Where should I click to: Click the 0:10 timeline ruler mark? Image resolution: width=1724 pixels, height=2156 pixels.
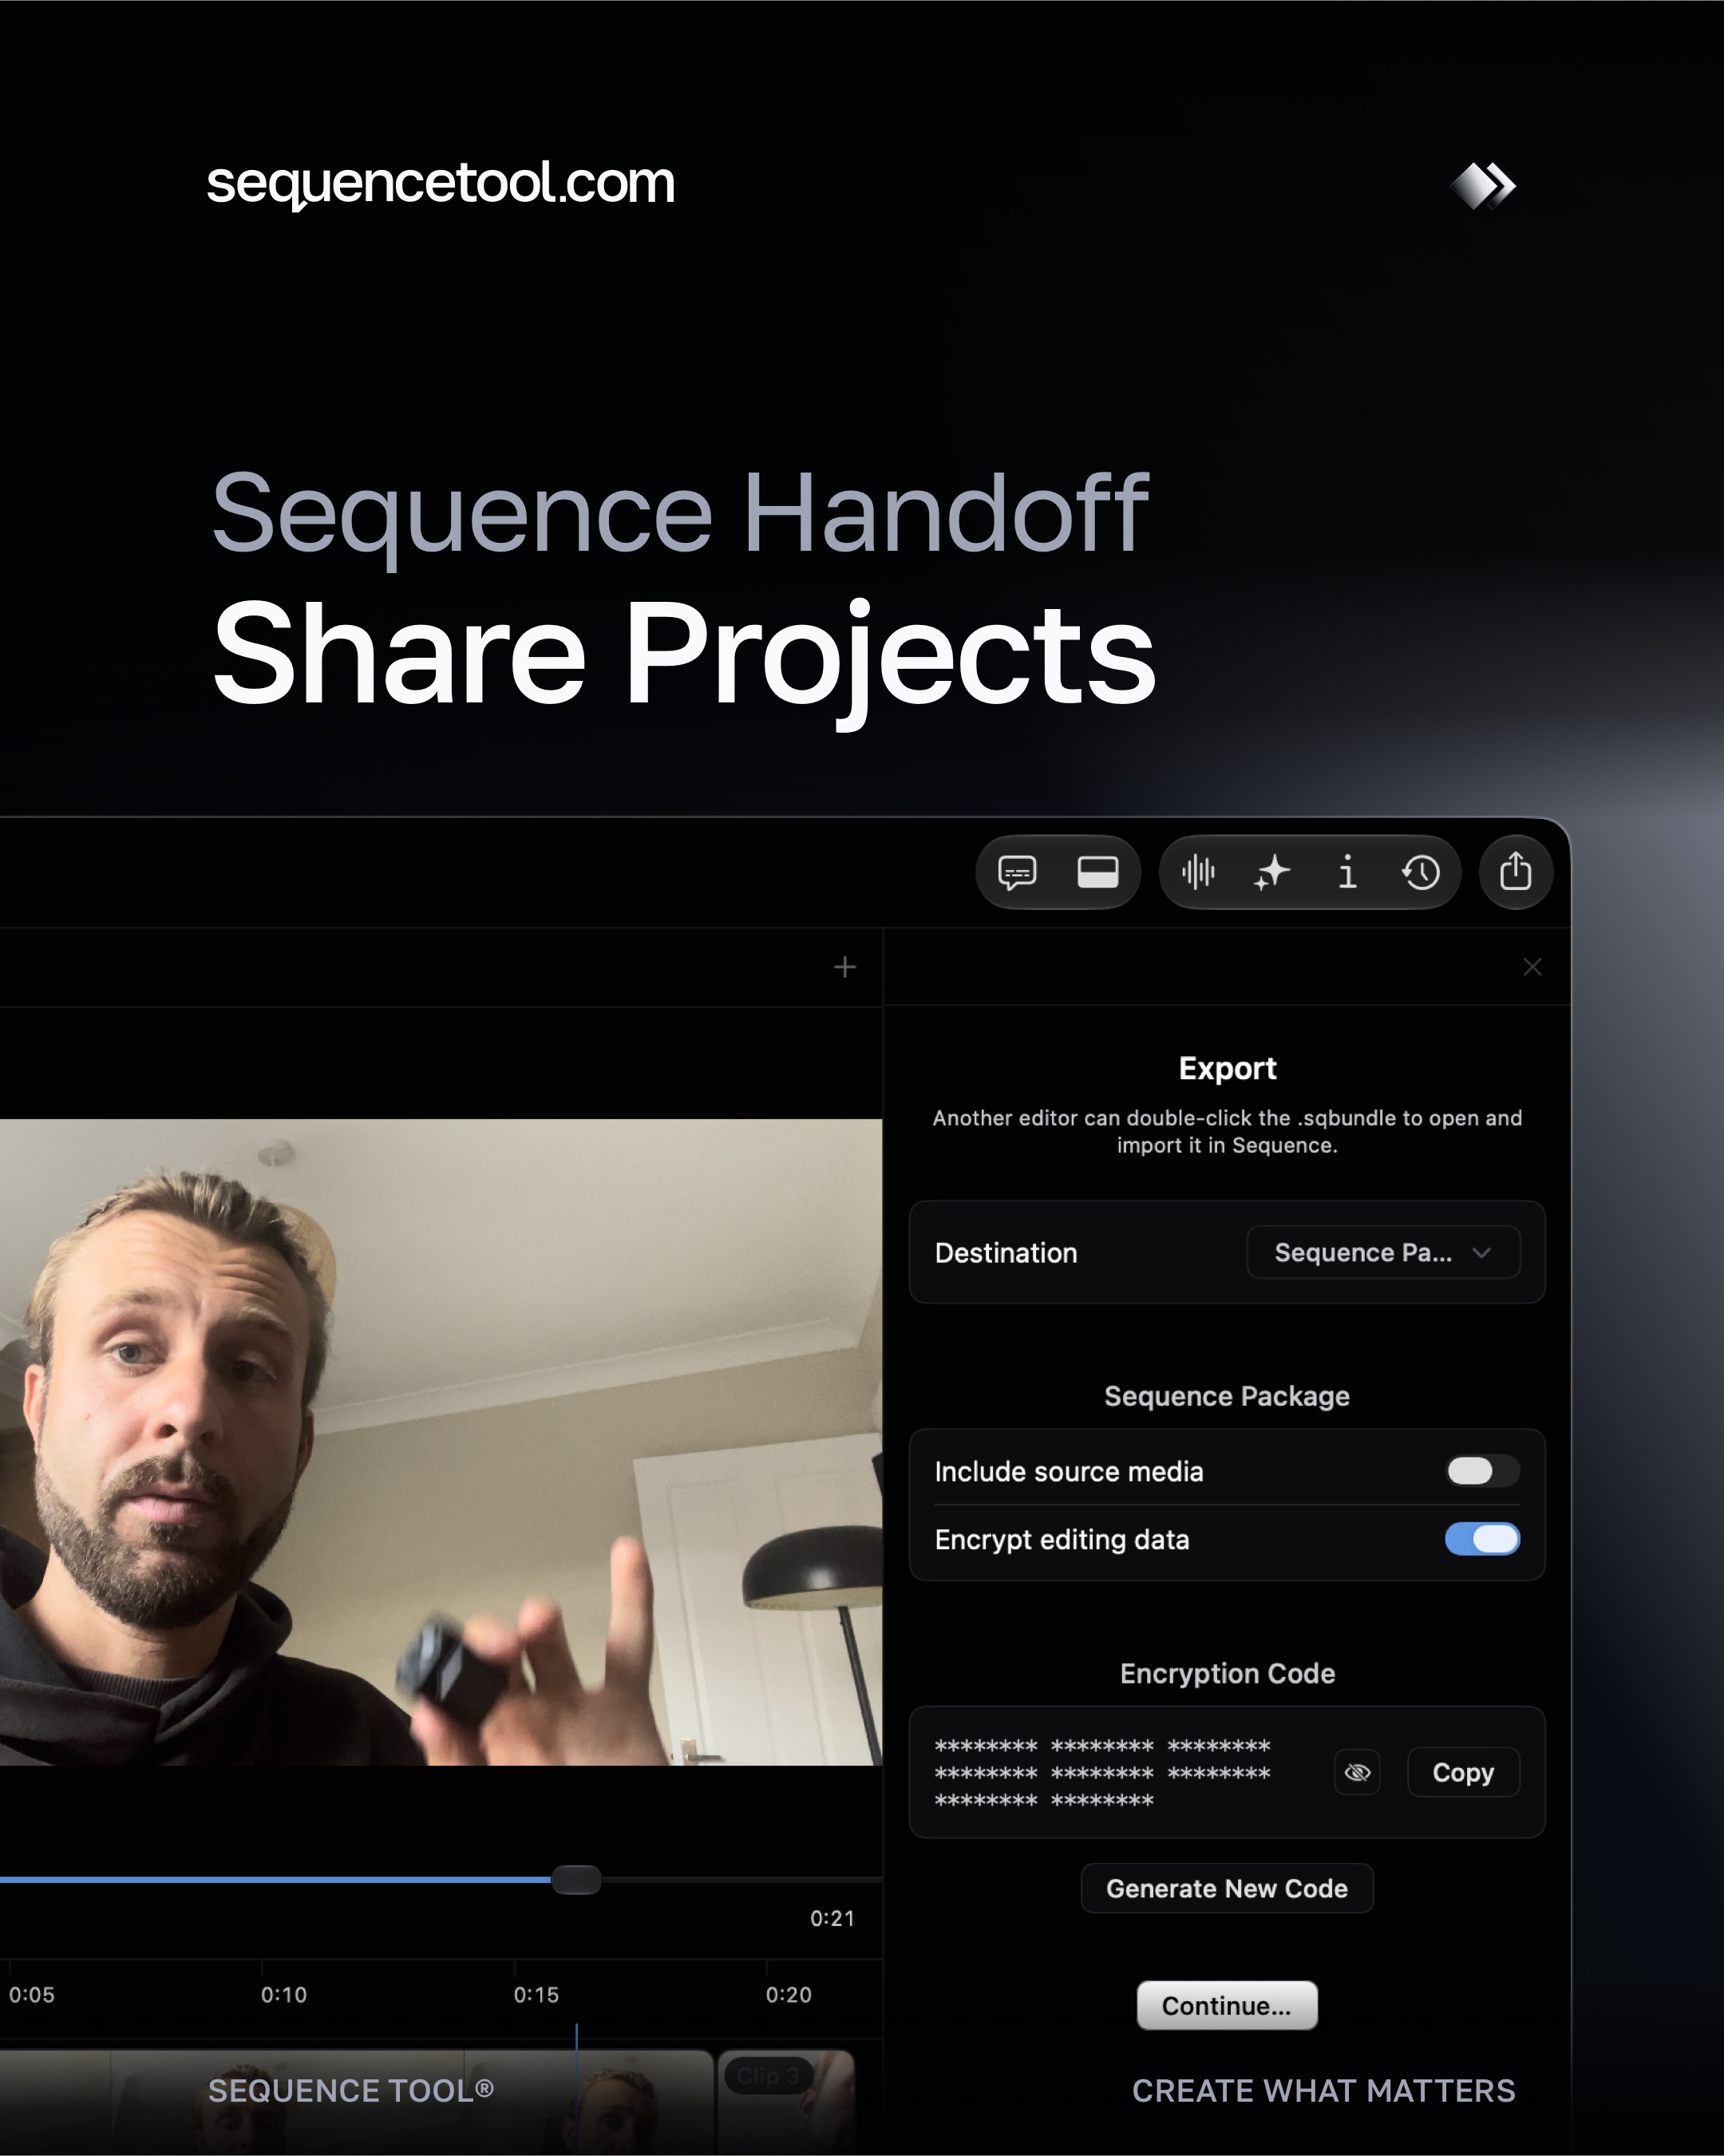tap(284, 1995)
